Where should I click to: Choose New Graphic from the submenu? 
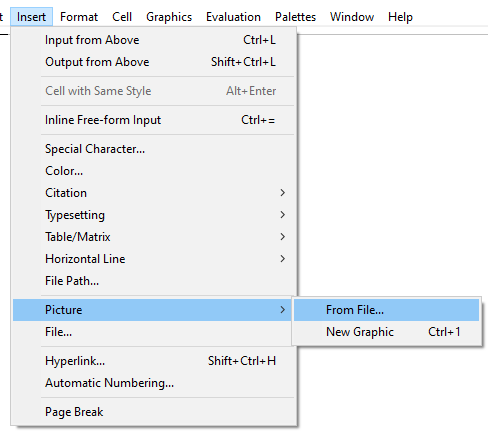[386, 332]
